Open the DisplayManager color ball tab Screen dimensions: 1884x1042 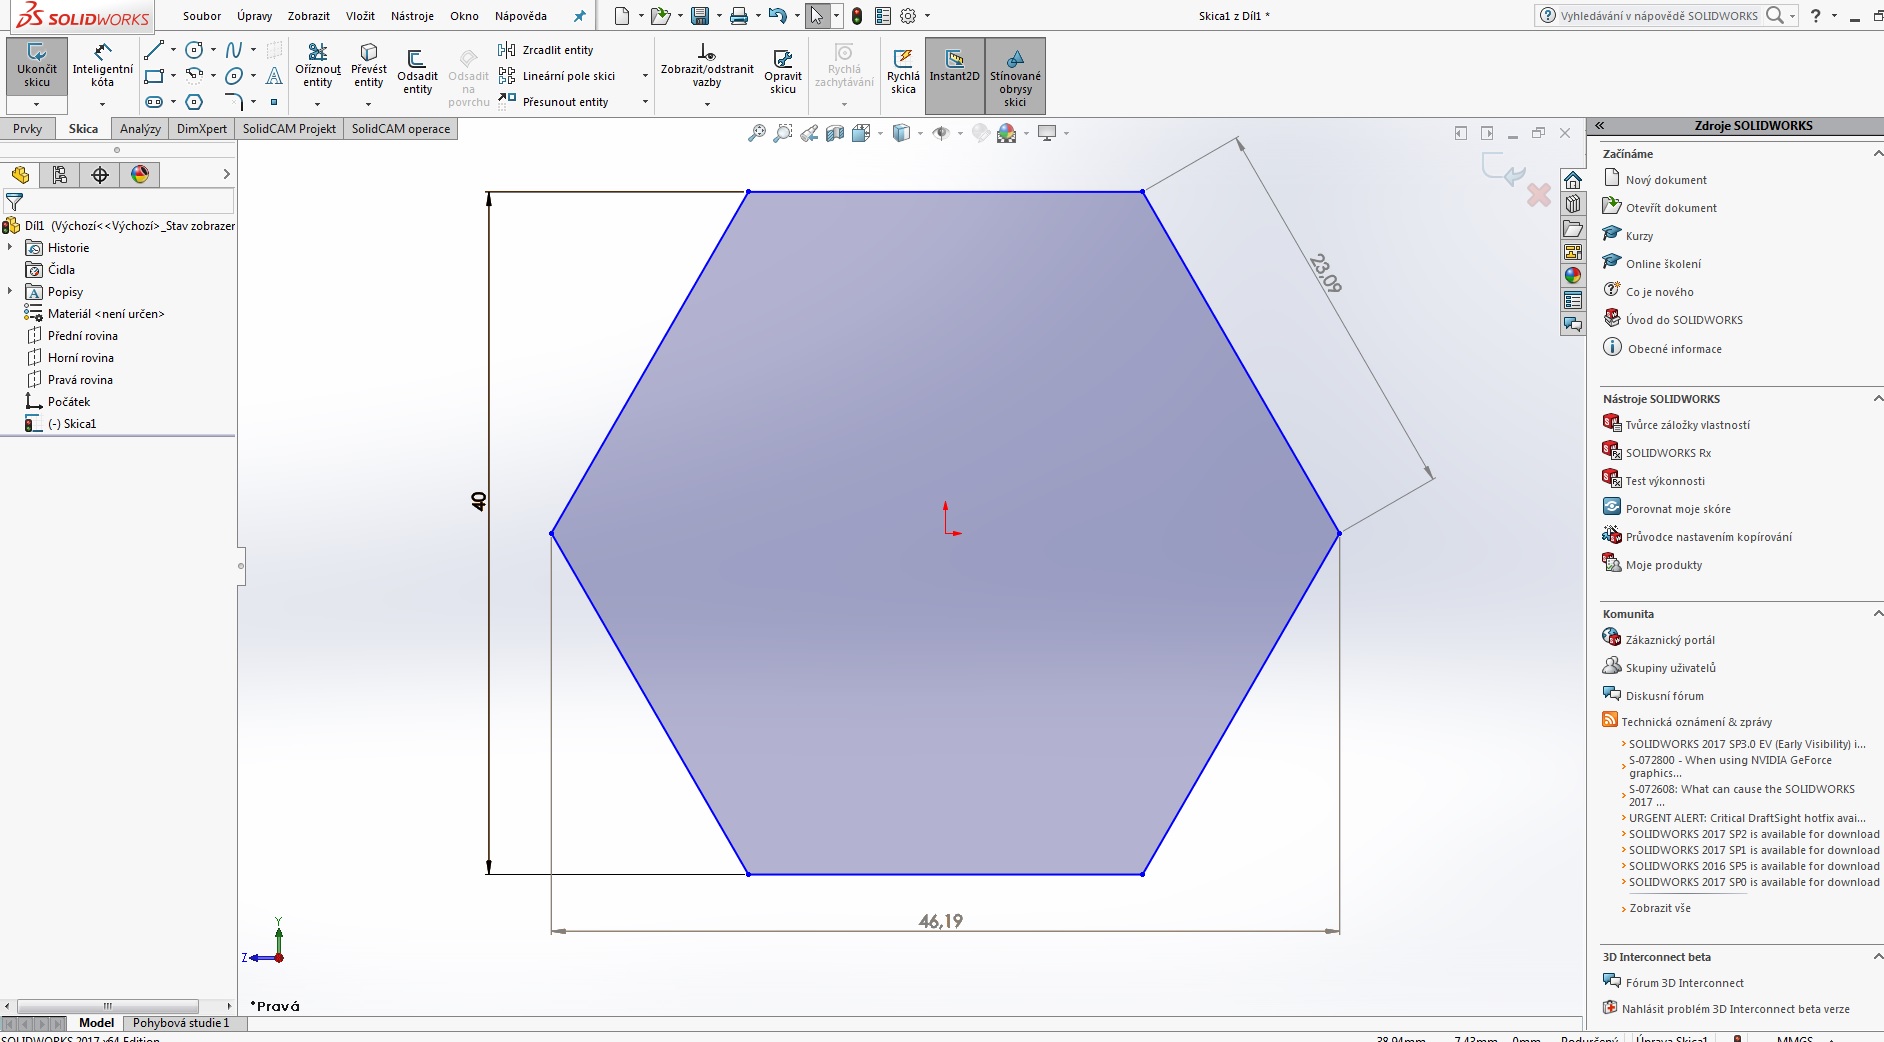[x=140, y=175]
